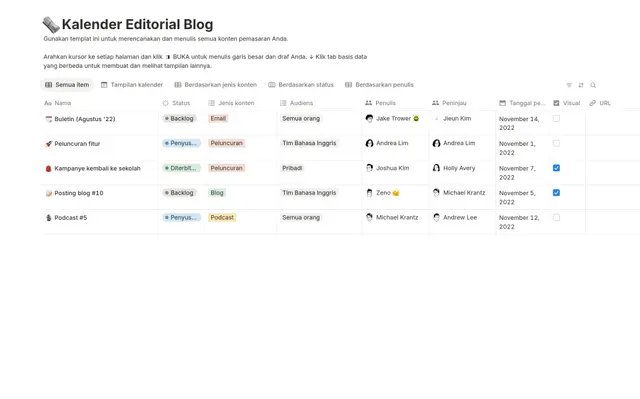
Task: Click Michael Krantz's avatar in Peninjau column
Action: coord(436,193)
